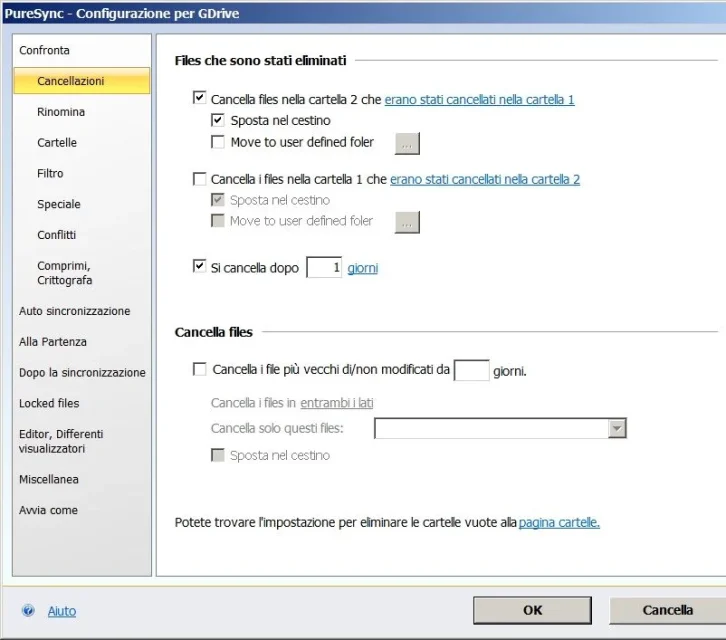This screenshot has width=726, height=640.
Task: Select Cancellazioni in the sidebar
Action: tap(82, 81)
